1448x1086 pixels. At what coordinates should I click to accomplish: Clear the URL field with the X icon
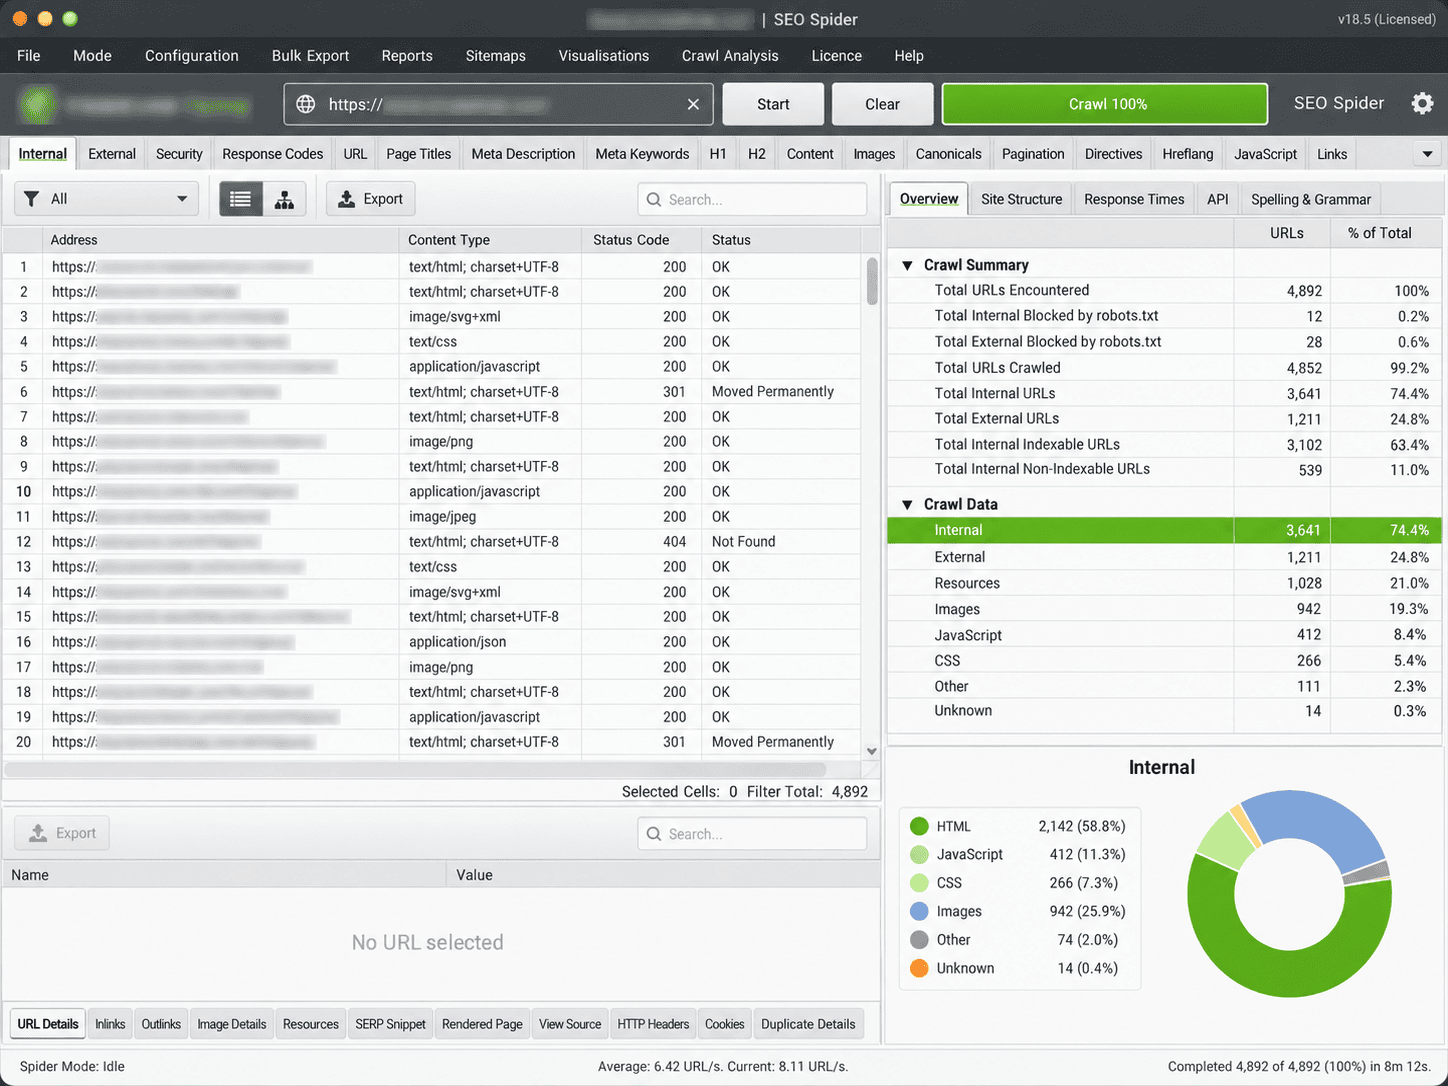coord(693,104)
